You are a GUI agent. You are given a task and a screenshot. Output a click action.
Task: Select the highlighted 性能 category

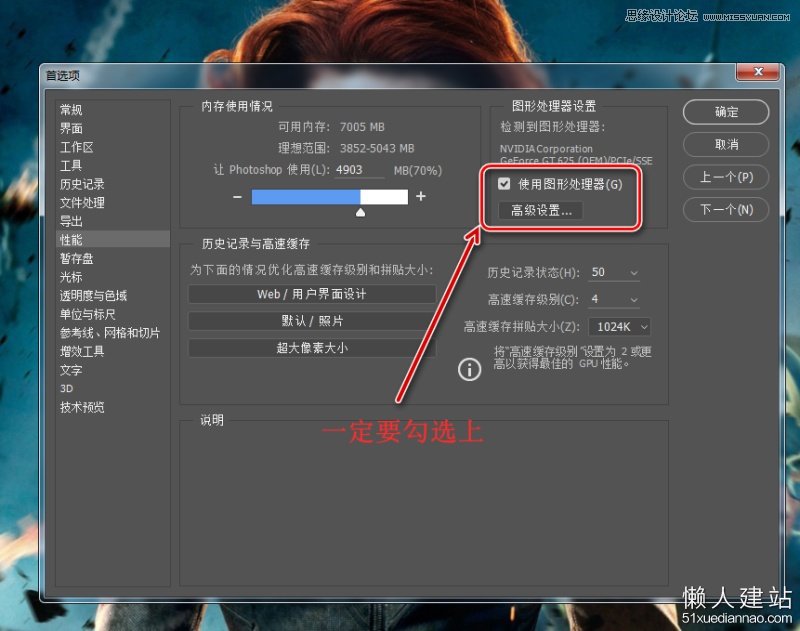click(x=113, y=239)
